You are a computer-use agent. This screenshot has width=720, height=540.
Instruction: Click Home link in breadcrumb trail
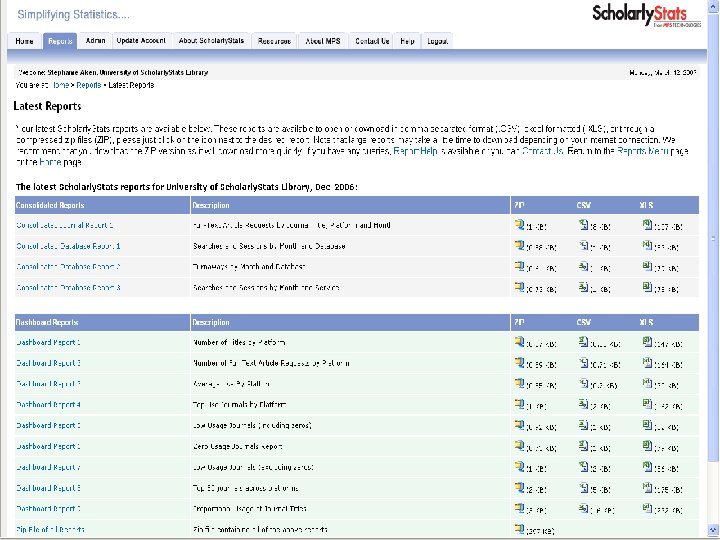pos(61,85)
